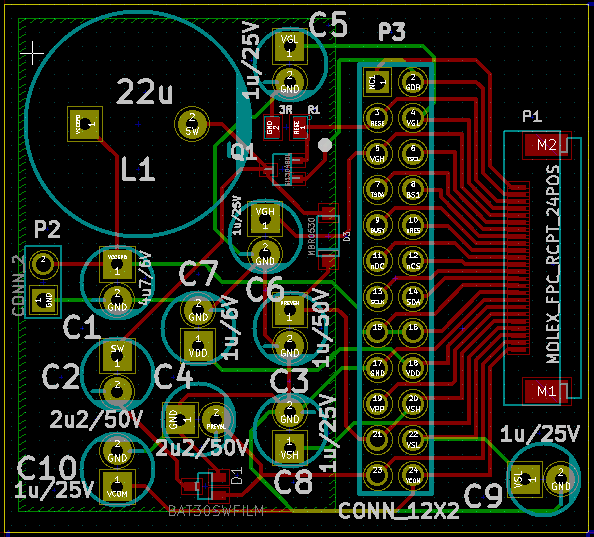Select the BAT30SWFILM value text
This screenshot has height=537, width=594.
tap(216, 511)
